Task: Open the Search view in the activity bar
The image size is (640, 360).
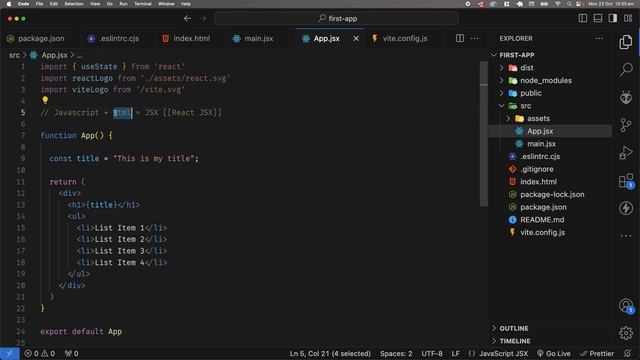Action: point(626,70)
